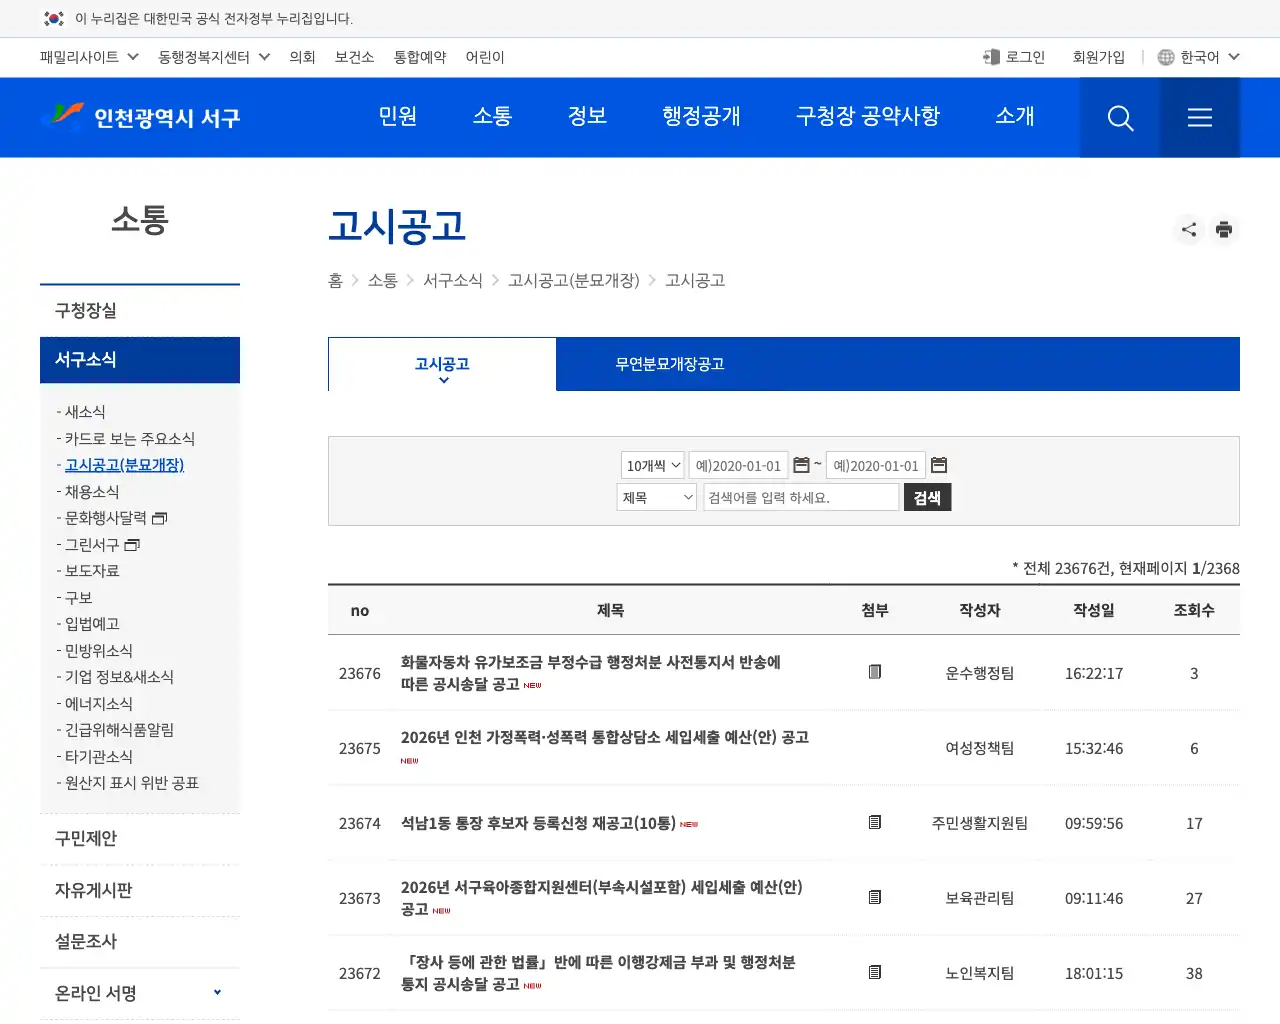
Task: Click the share icon near 고시공고 title
Action: (x=1188, y=229)
